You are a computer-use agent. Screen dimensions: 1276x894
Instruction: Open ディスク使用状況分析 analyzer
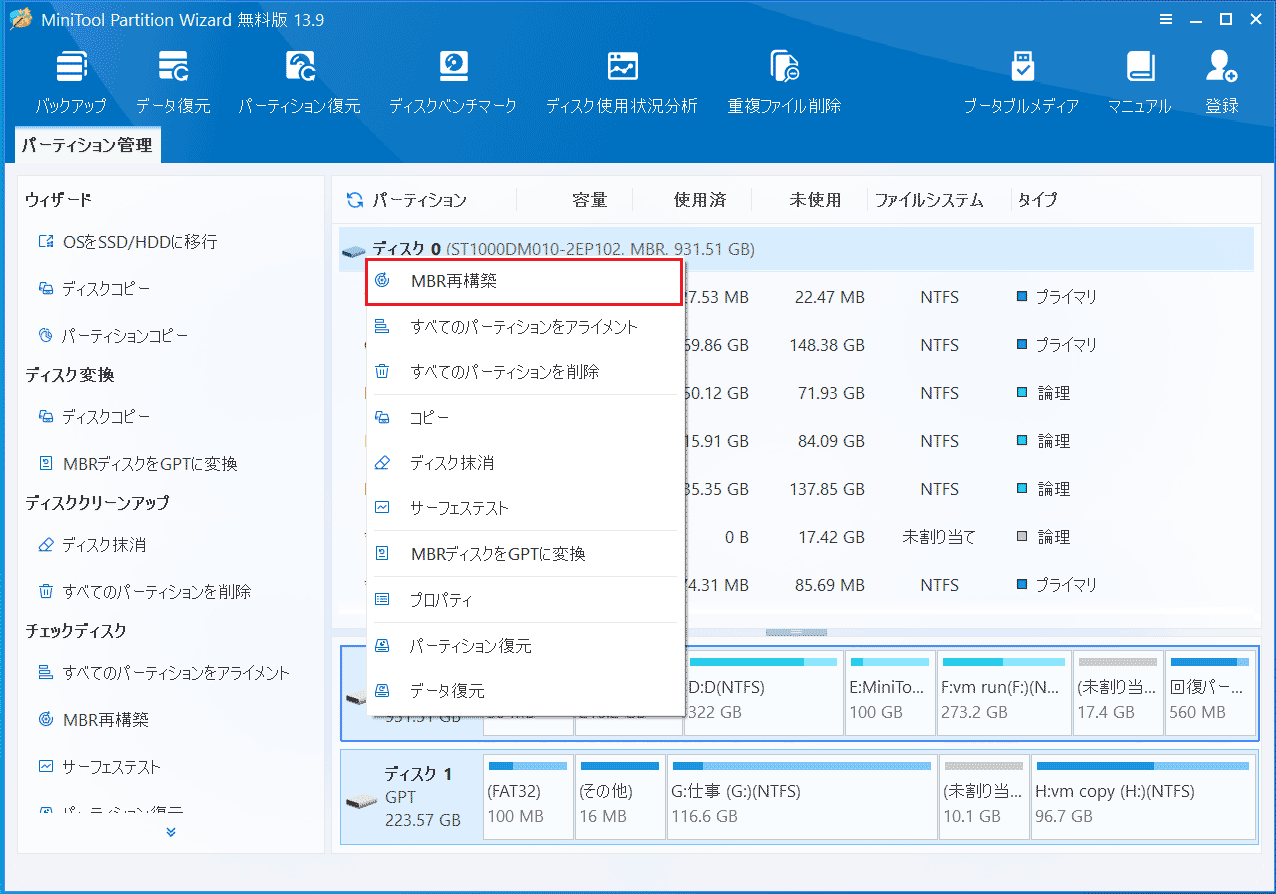(x=621, y=82)
